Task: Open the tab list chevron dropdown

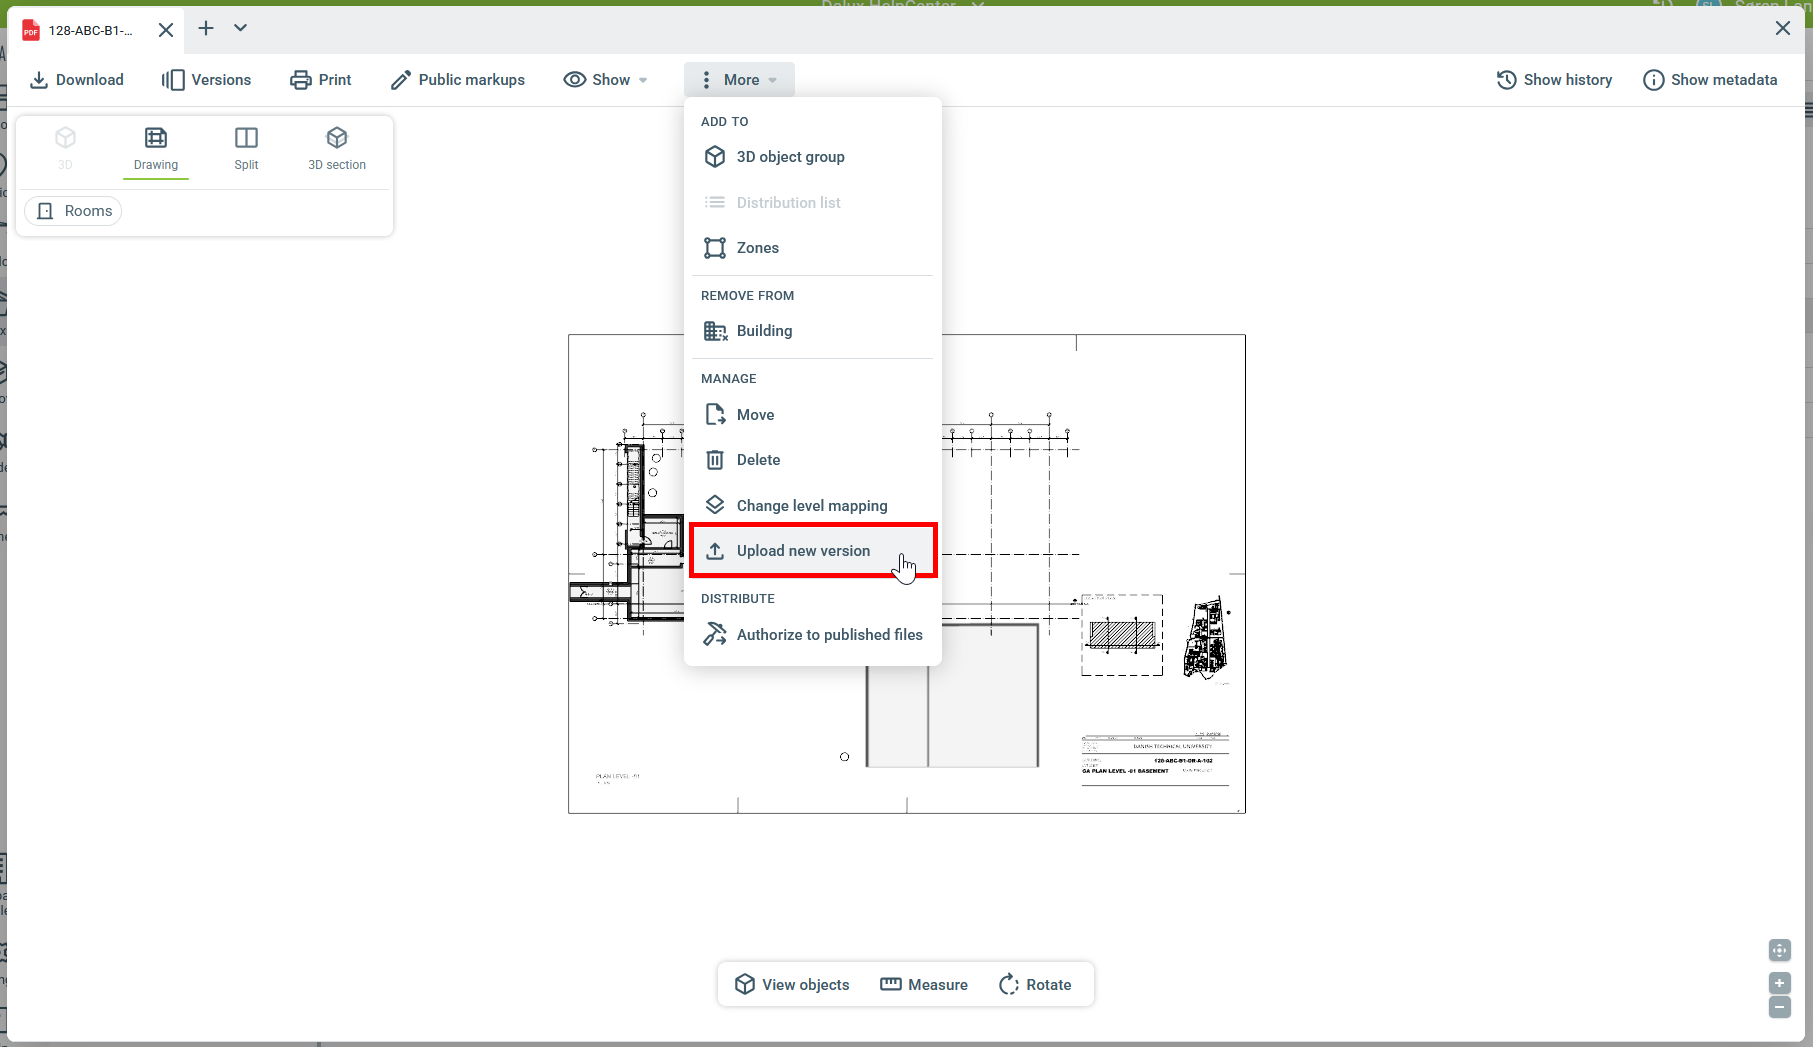Action: pyautogui.click(x=240, y=28)
